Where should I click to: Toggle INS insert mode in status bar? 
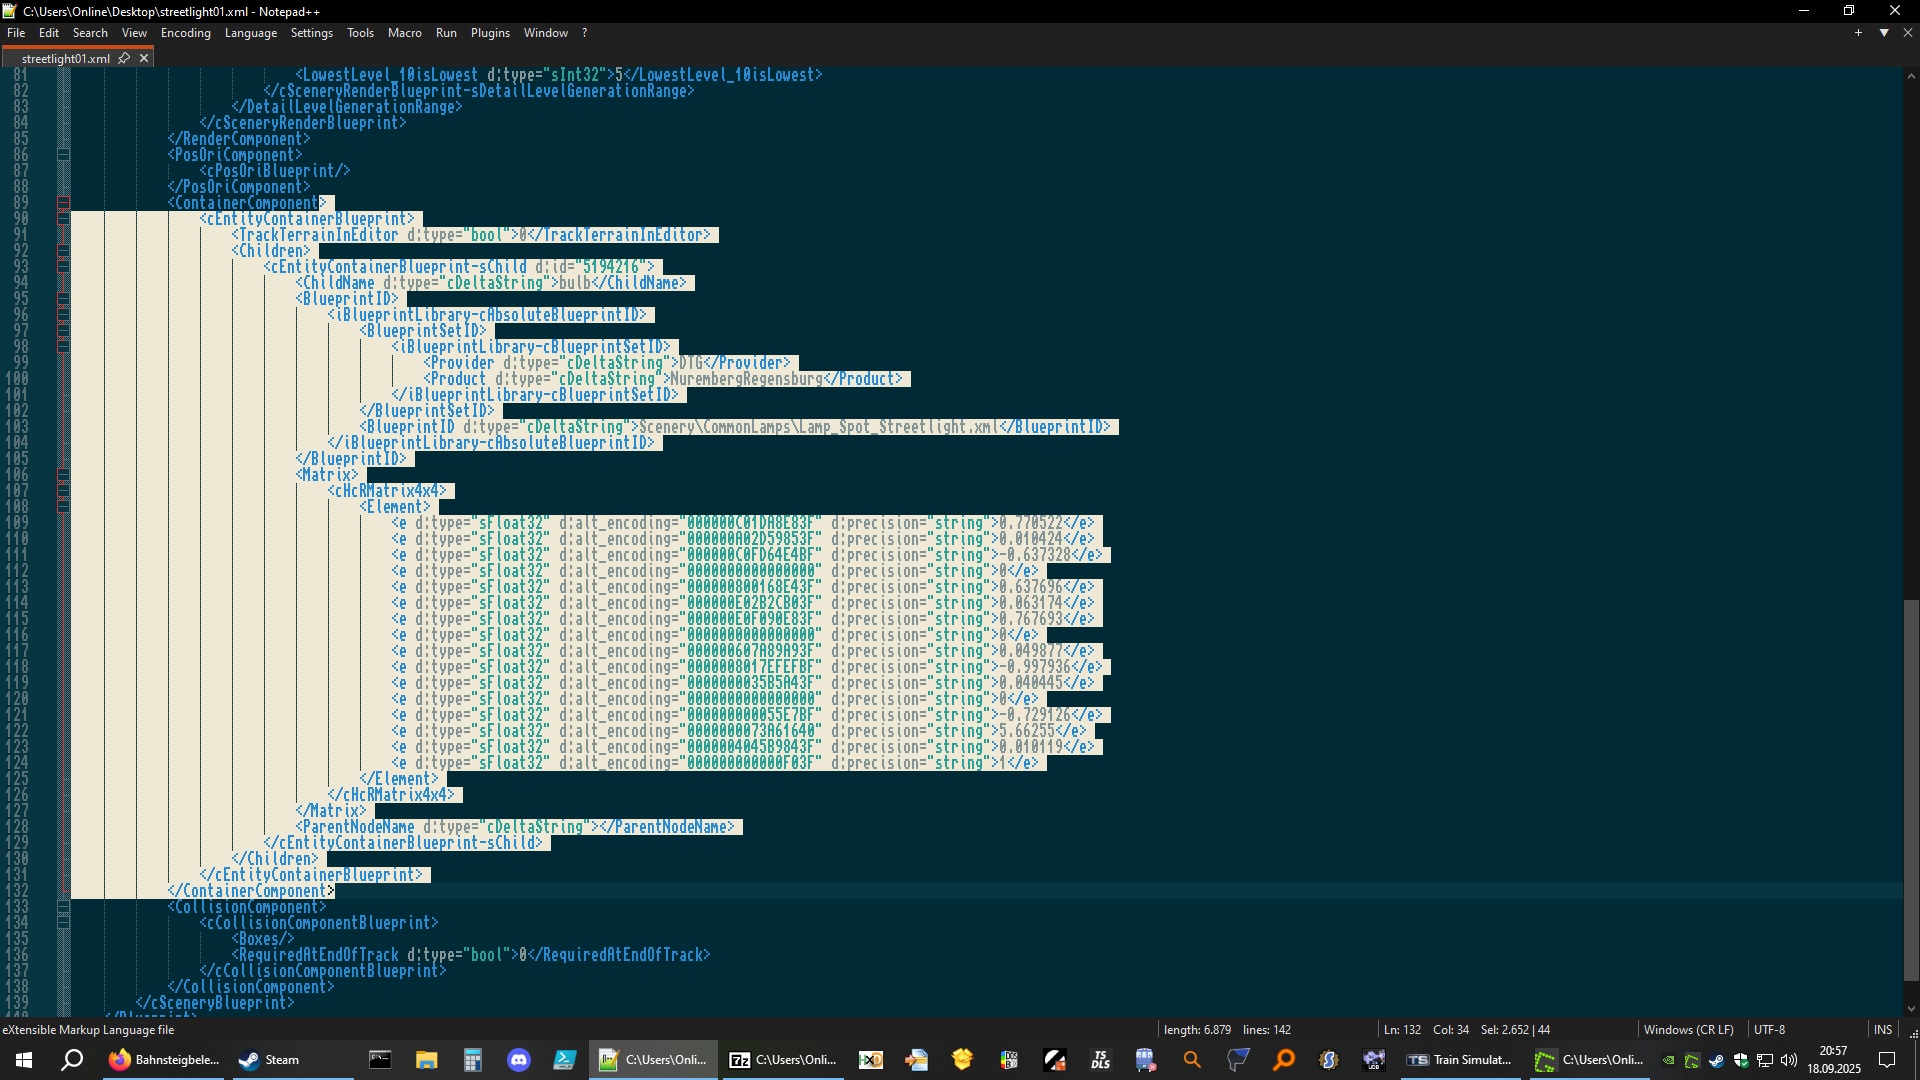click(x=1882, y=1029)
